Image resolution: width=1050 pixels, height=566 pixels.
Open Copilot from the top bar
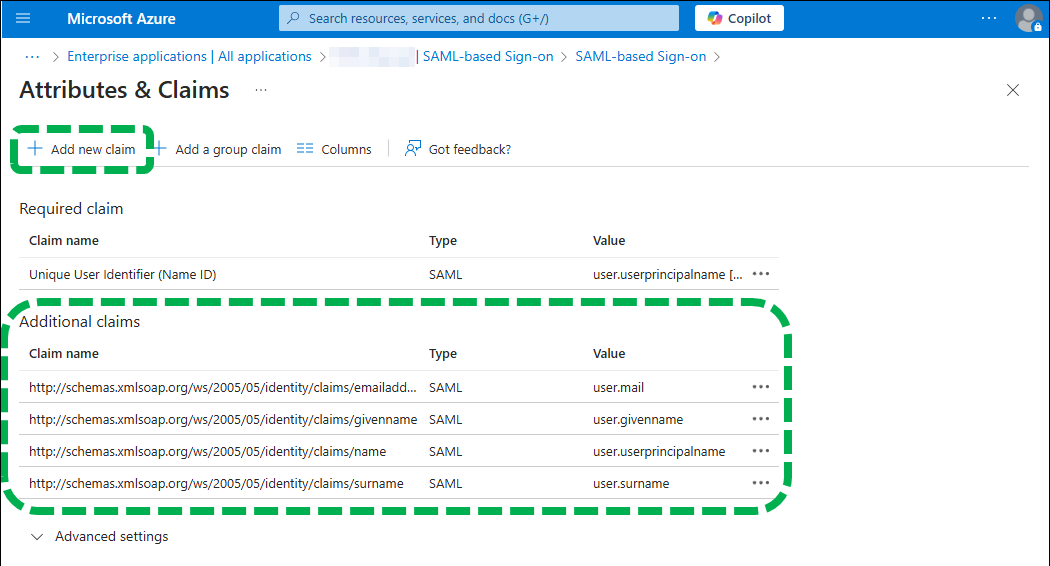pos(739,18)
